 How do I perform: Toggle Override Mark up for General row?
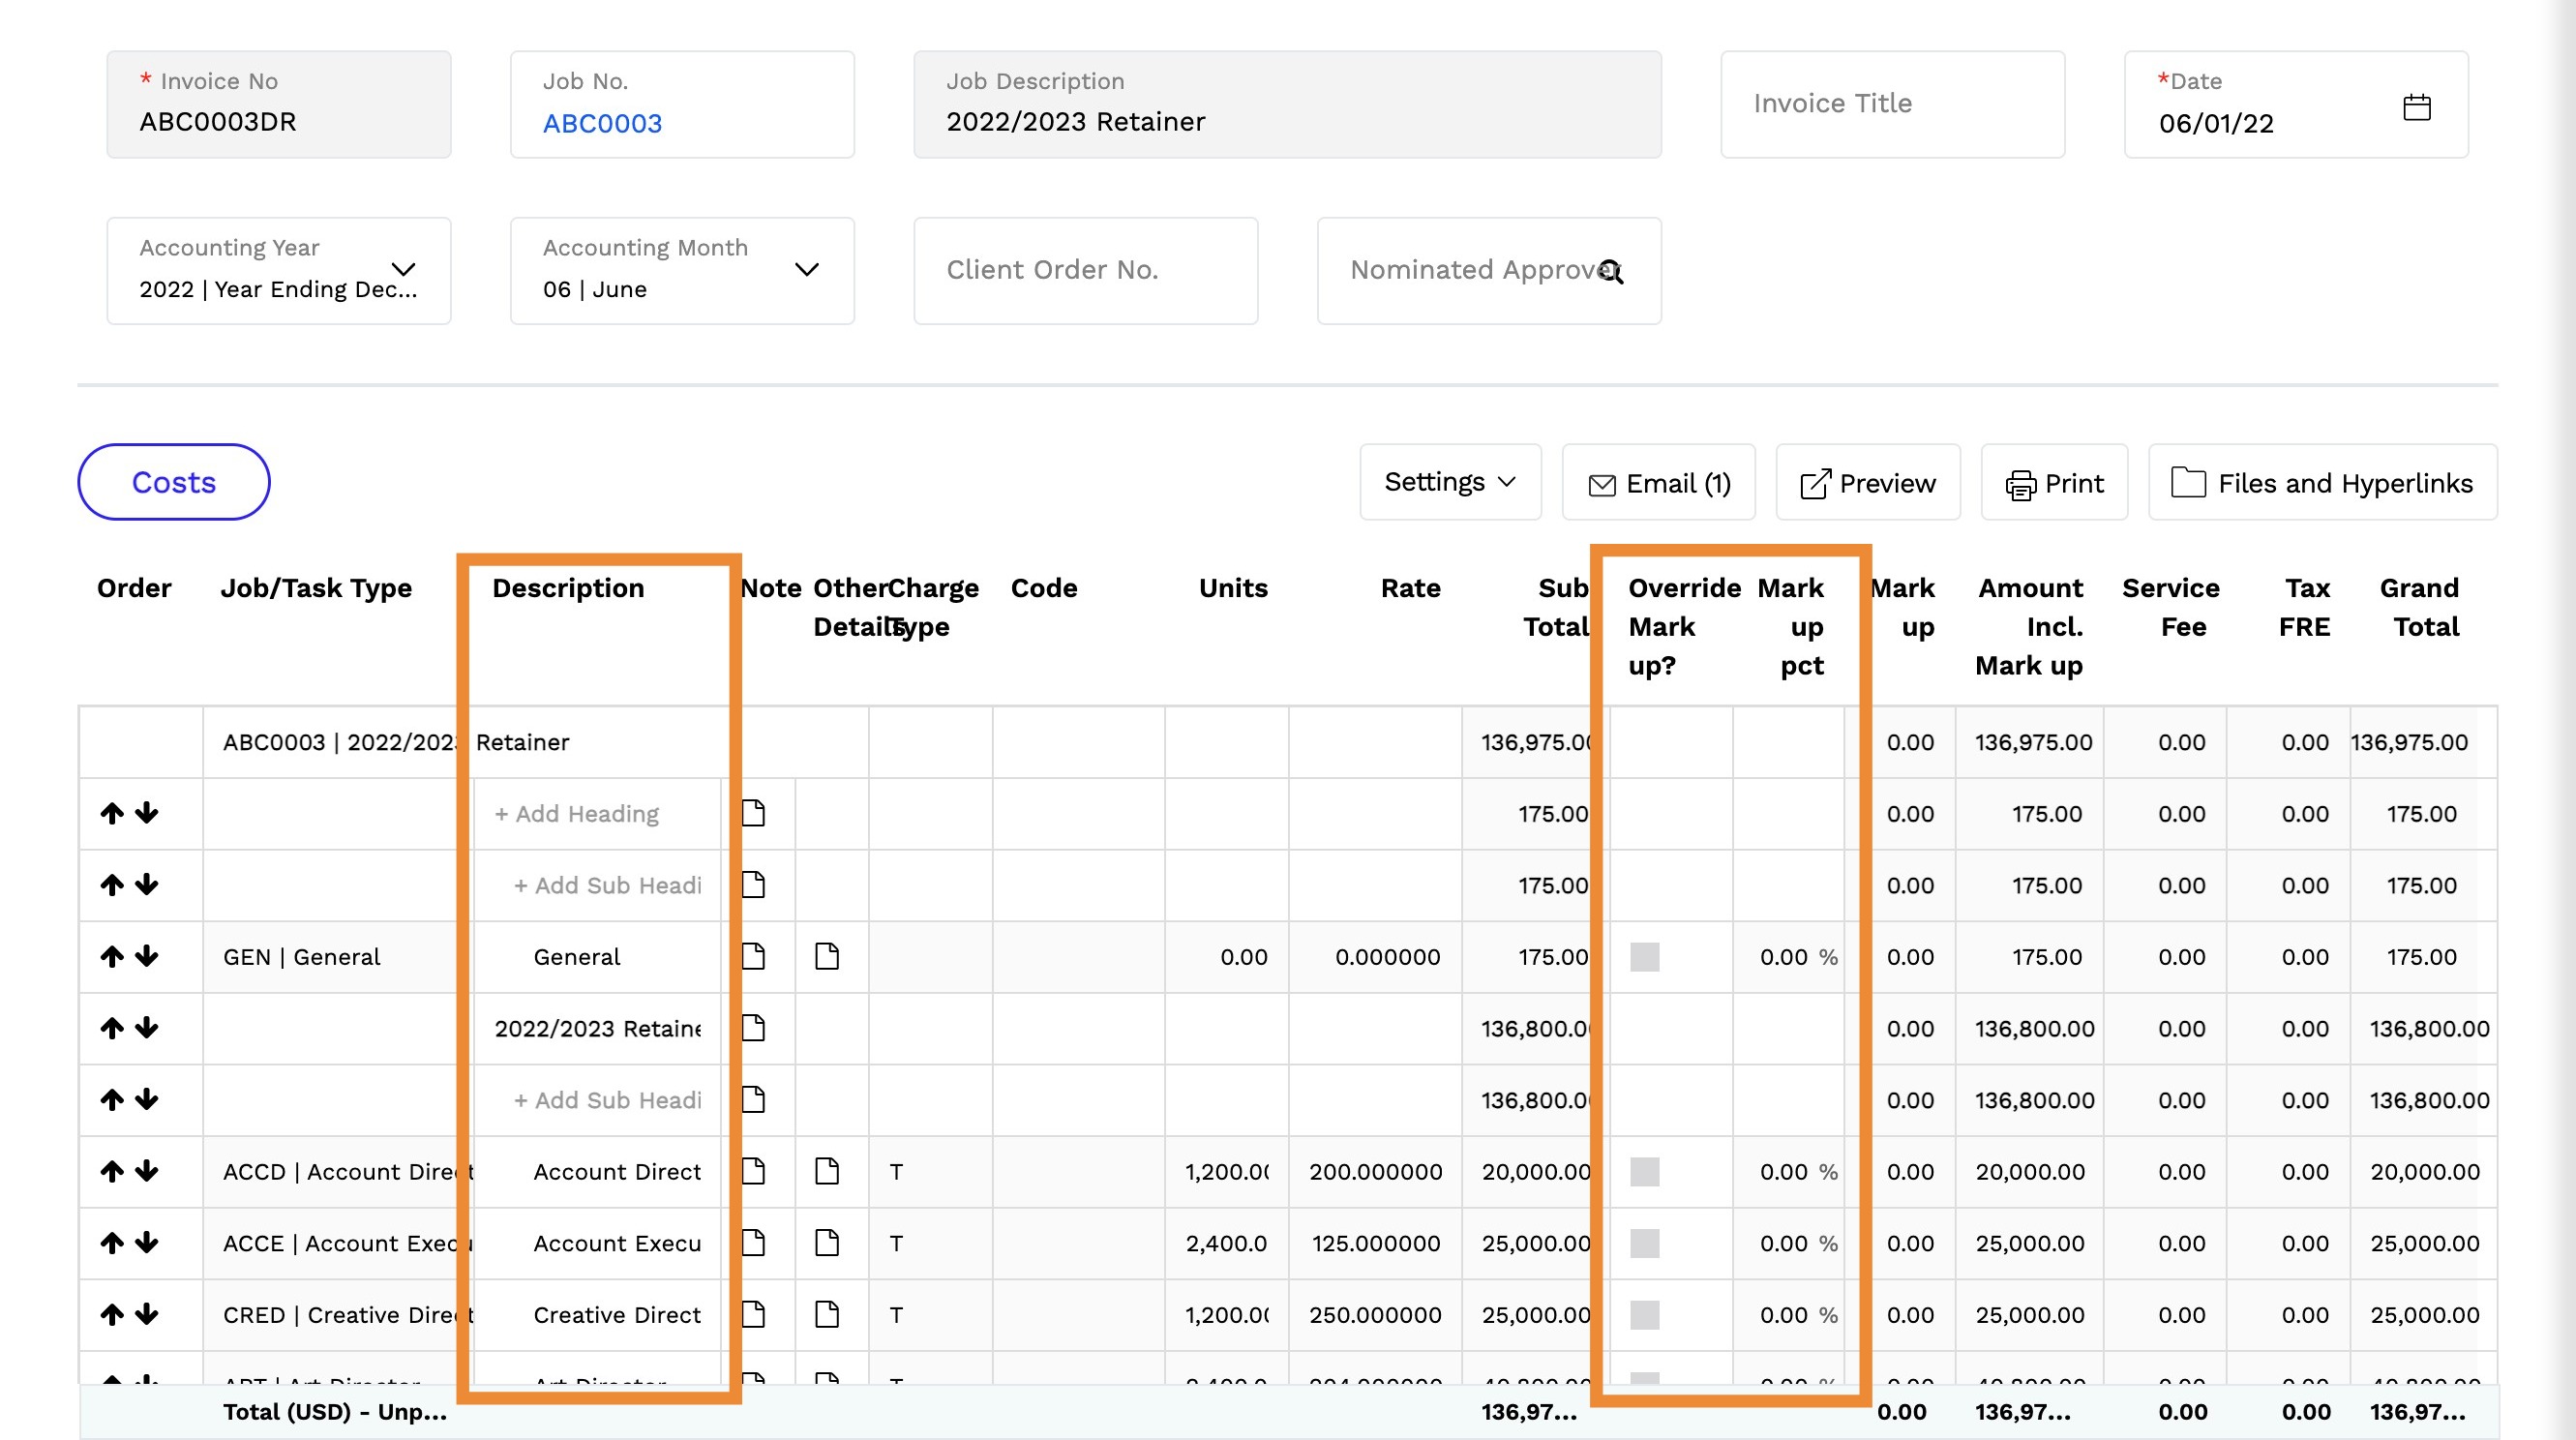pyautogui.click(x=1644, y=957)
